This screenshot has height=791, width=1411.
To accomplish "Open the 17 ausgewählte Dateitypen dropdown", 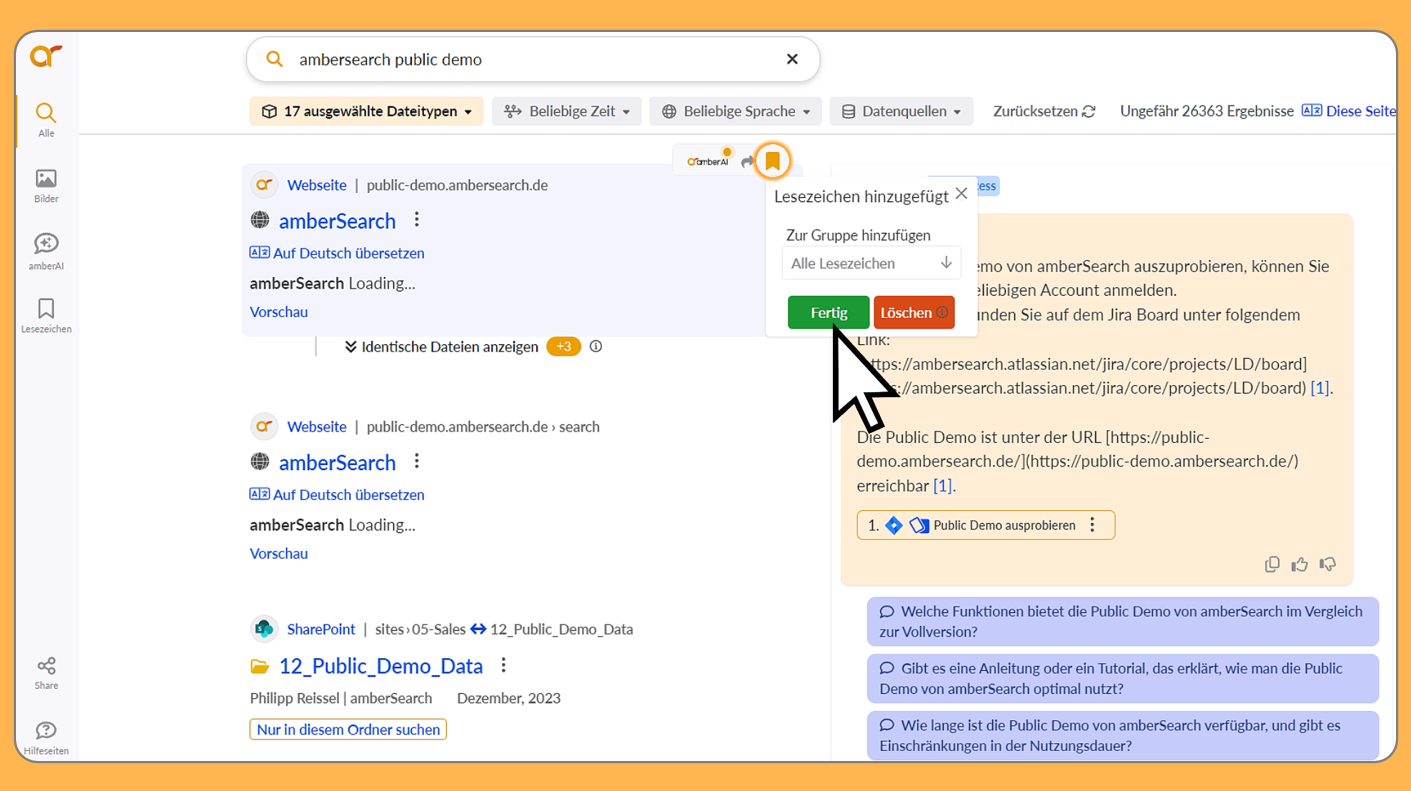I will tap(366, 111).
